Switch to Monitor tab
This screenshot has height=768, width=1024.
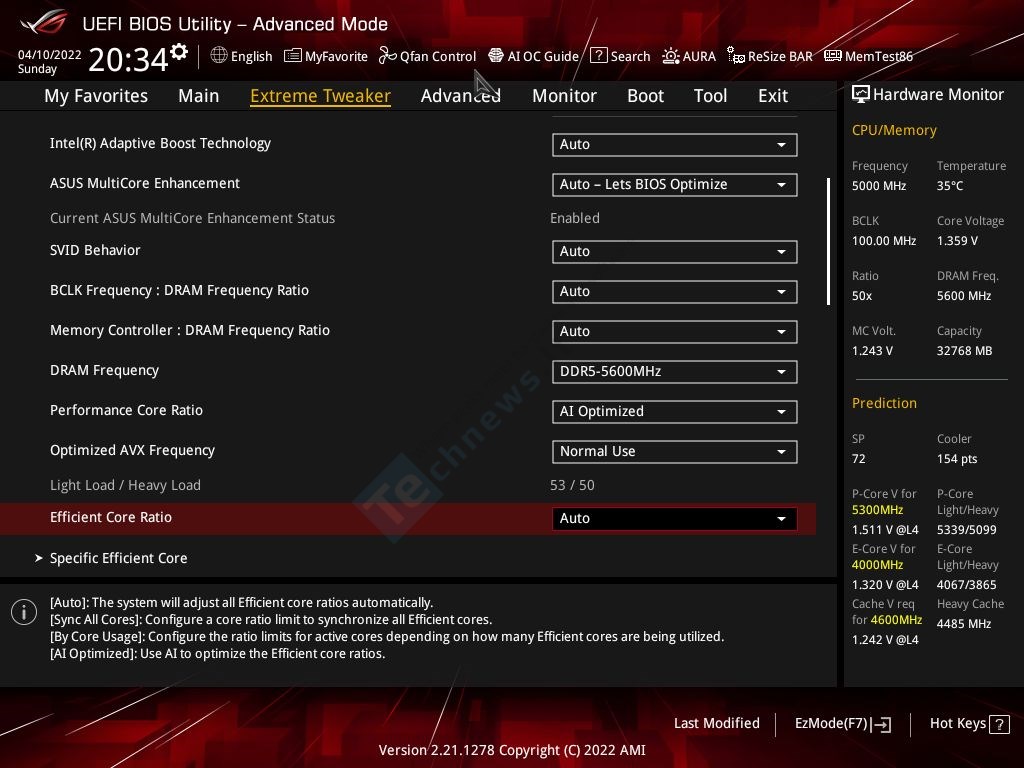point(564,96)
